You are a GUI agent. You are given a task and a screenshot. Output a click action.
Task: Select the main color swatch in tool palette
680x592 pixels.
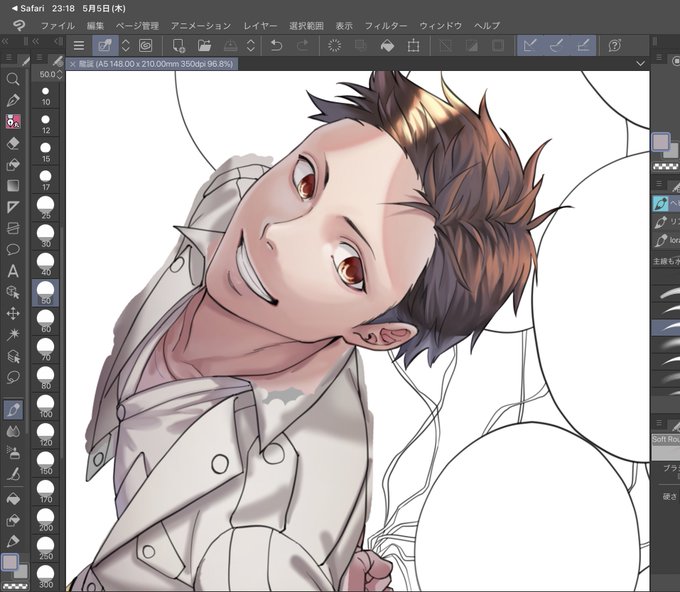click(x=10, y=563)
